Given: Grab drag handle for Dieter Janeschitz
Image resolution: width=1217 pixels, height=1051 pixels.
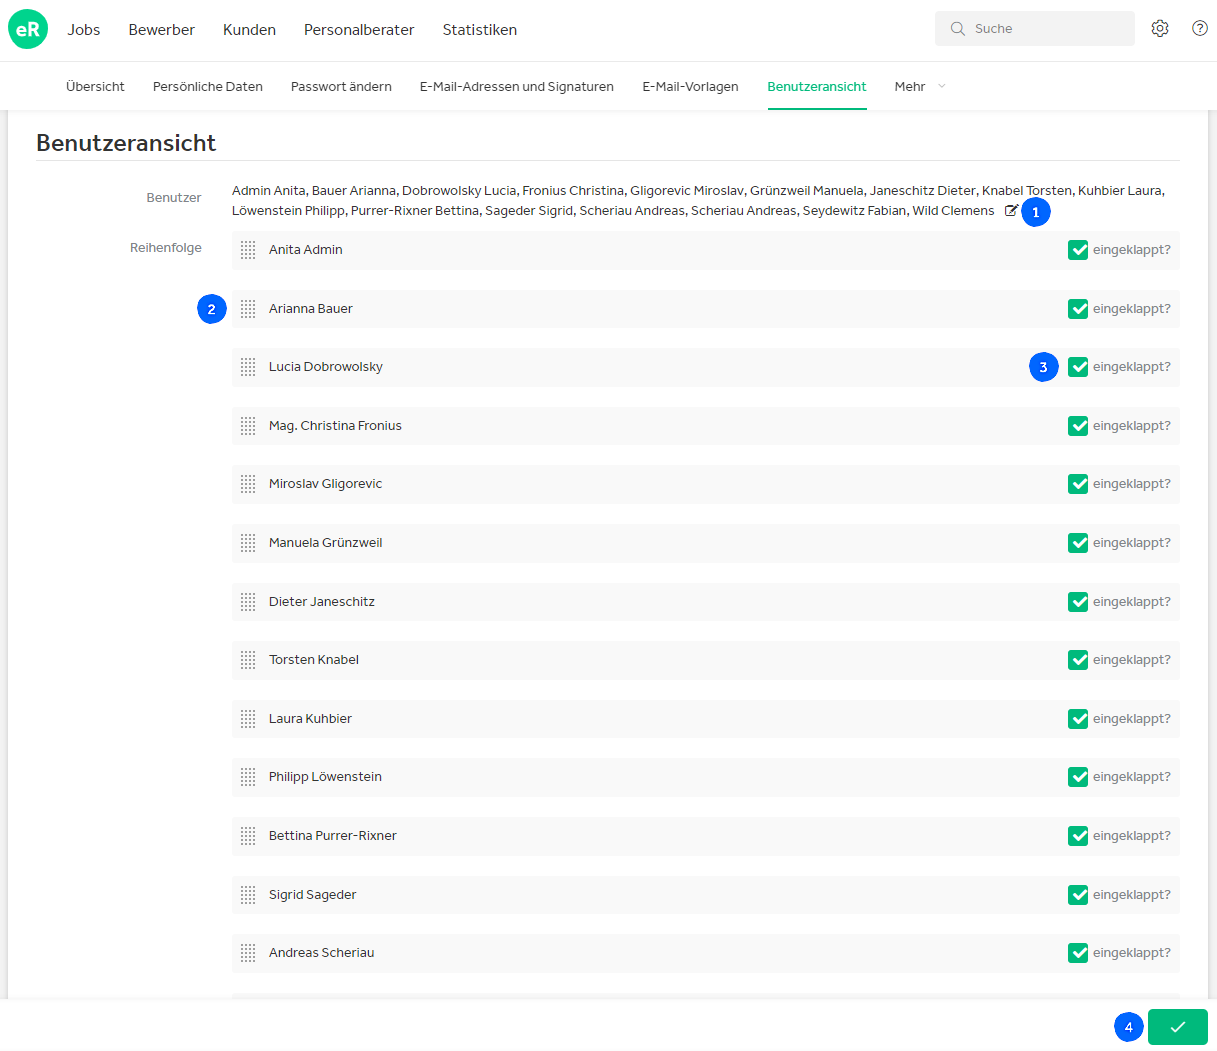Looking at the screenshot, I should click(x=248, y=602).
